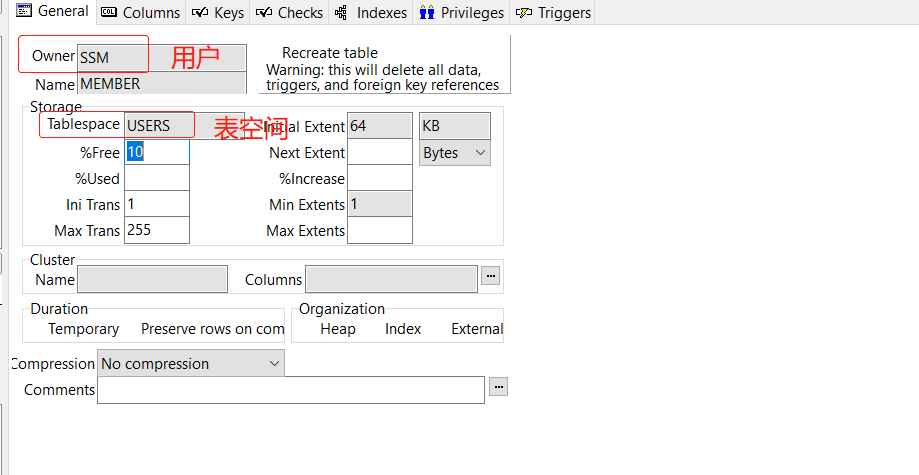This screenshot has width=919, height=475.
Task: Click into the Comments text field
Action: (290, 390)
